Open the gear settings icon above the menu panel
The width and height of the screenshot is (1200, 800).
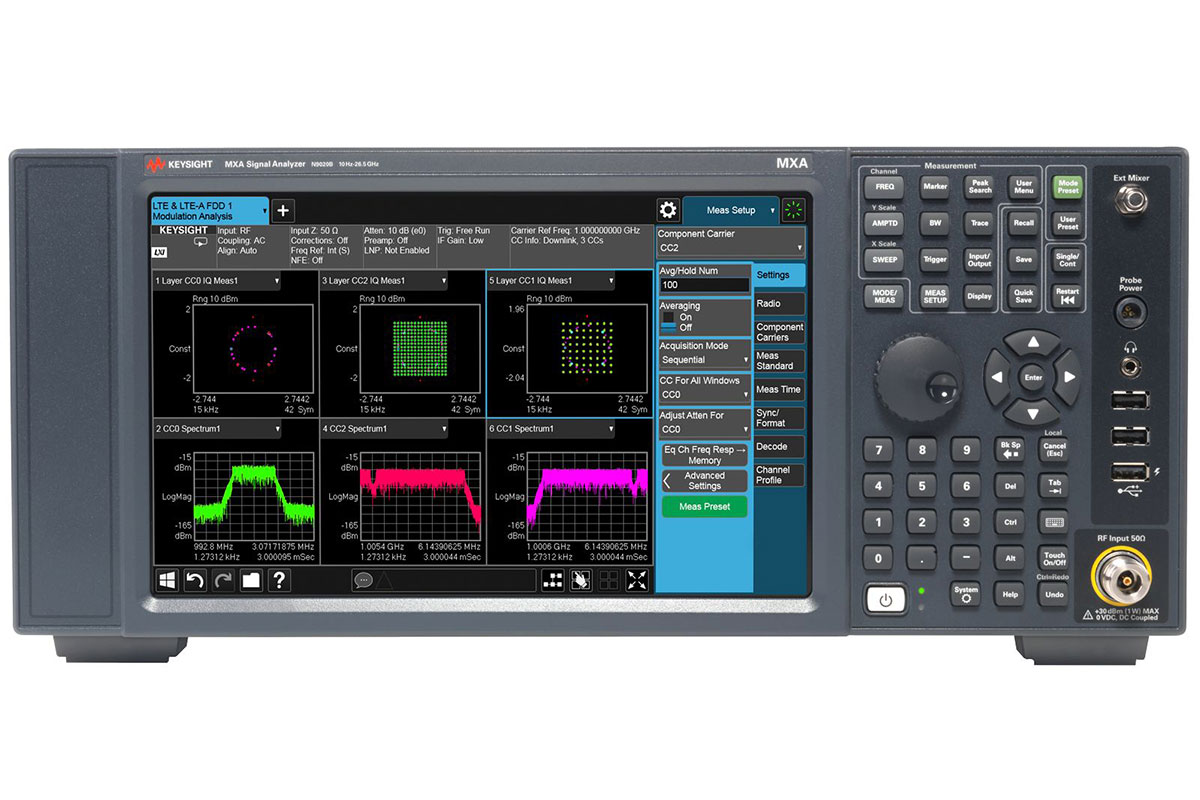pyautogui.click(x=668, y=210)
